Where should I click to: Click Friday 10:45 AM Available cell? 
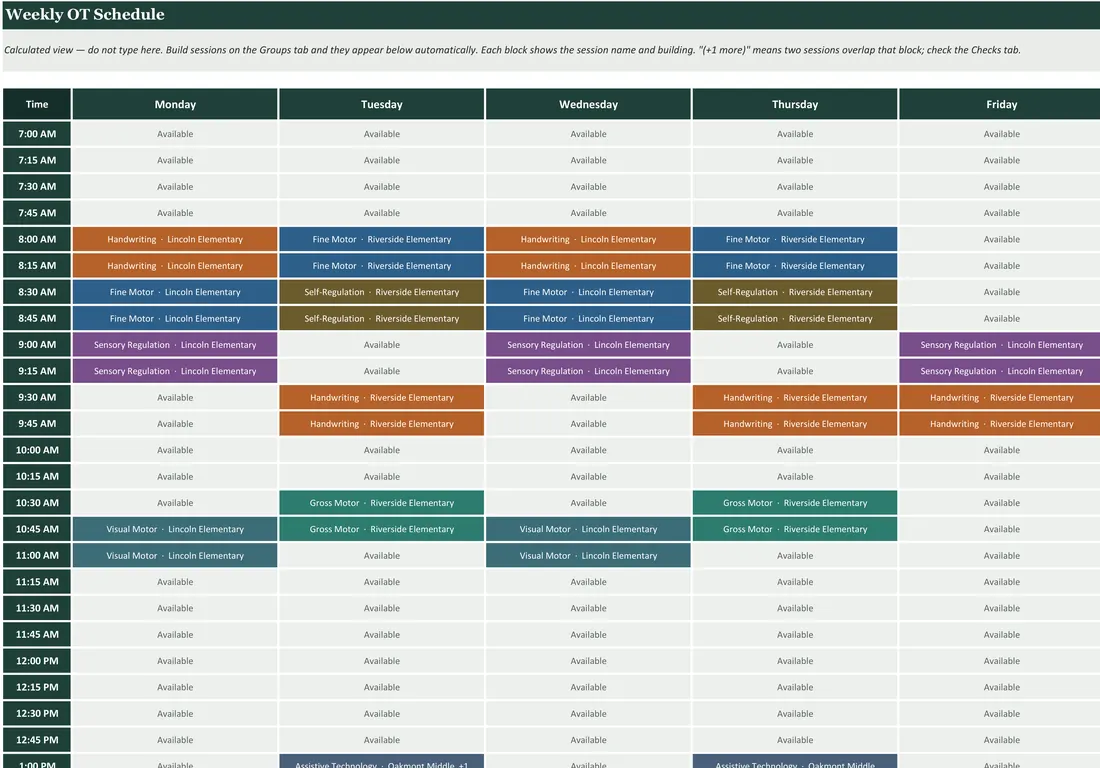[x=1001, y=529]
